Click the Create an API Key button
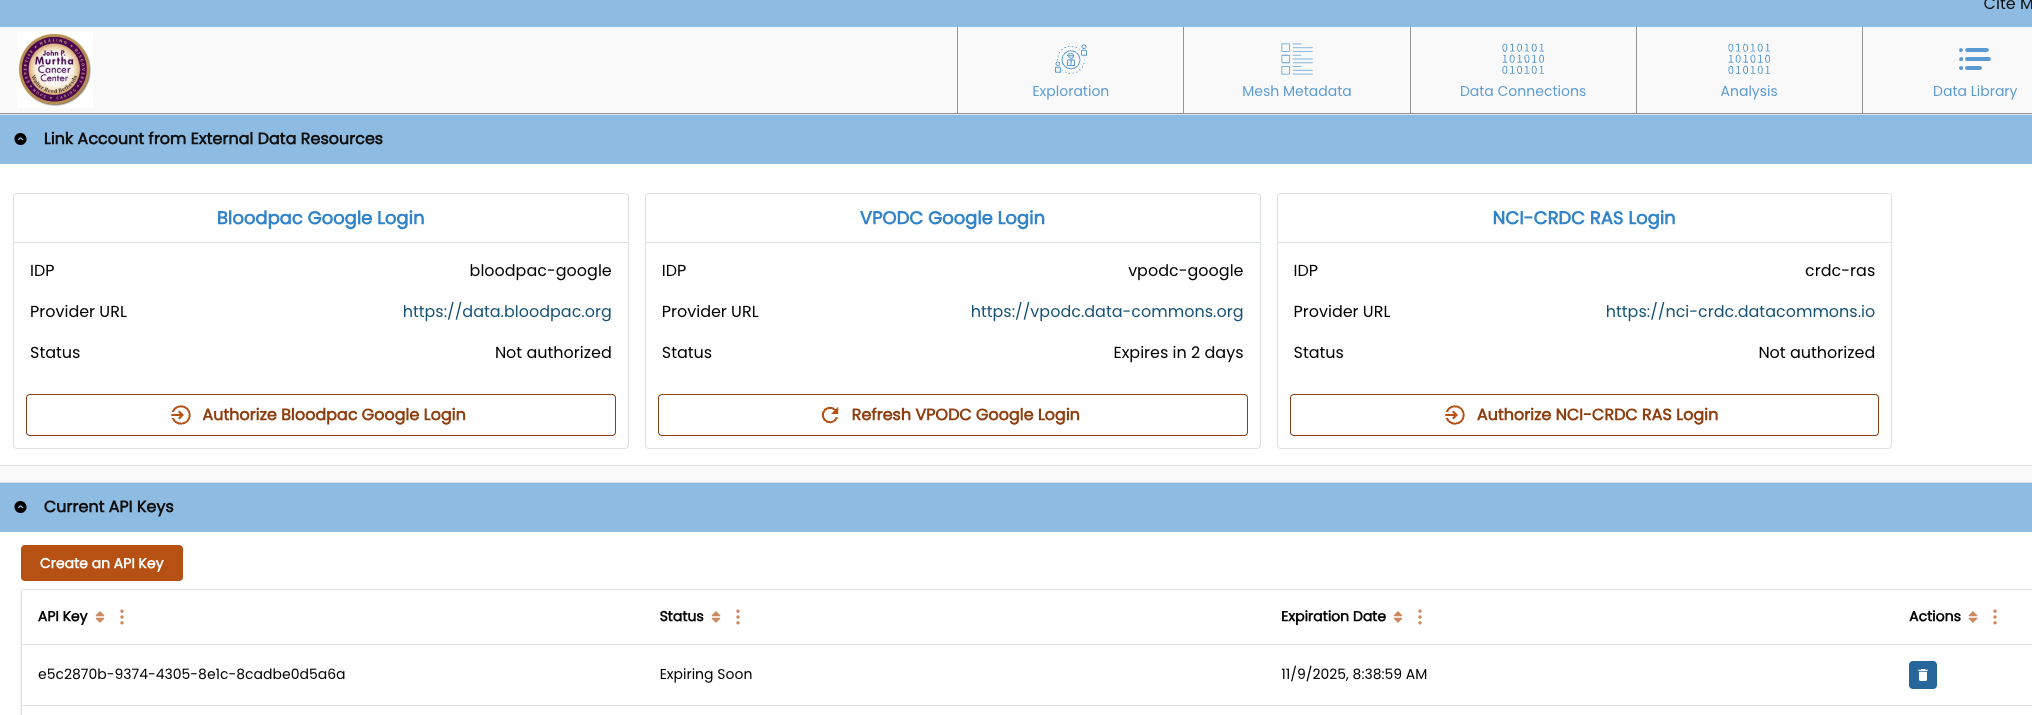This screenshot has height=715, width=2032. coord(102,563)
